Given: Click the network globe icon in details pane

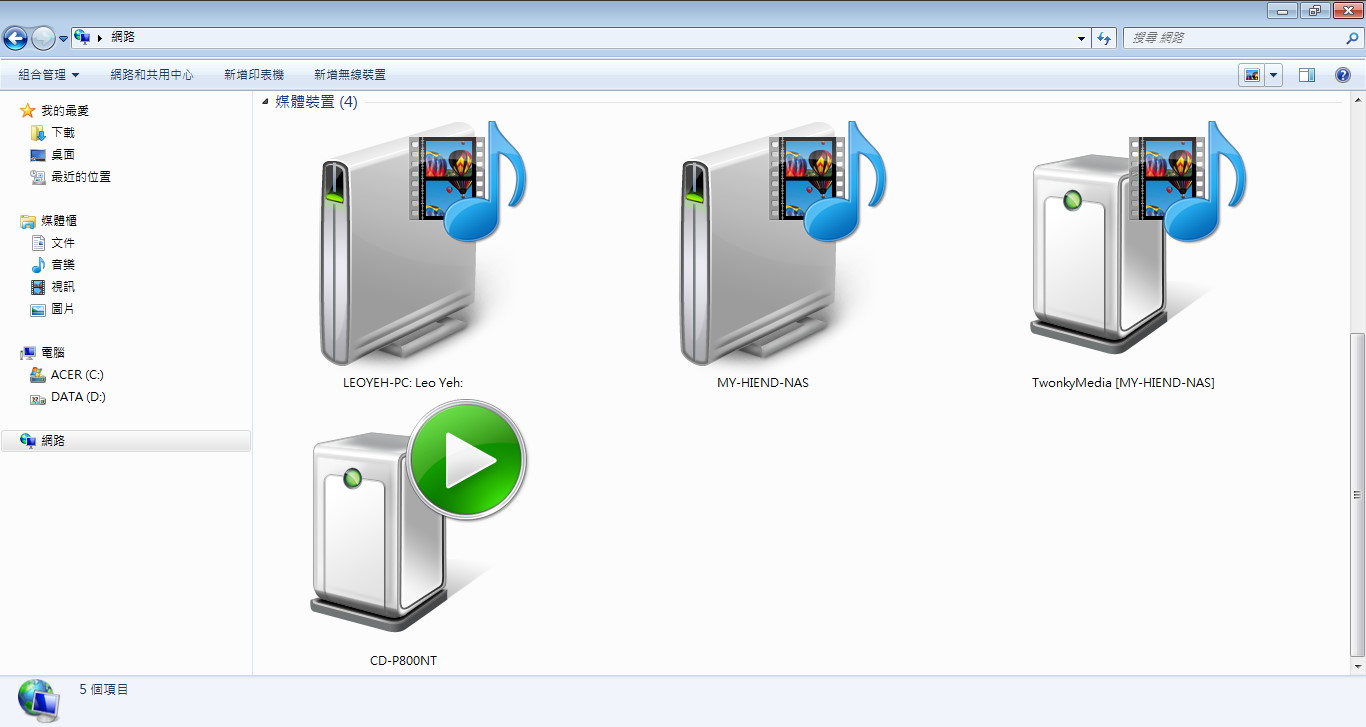Looking at the screenshot, I should pos(38,700).
